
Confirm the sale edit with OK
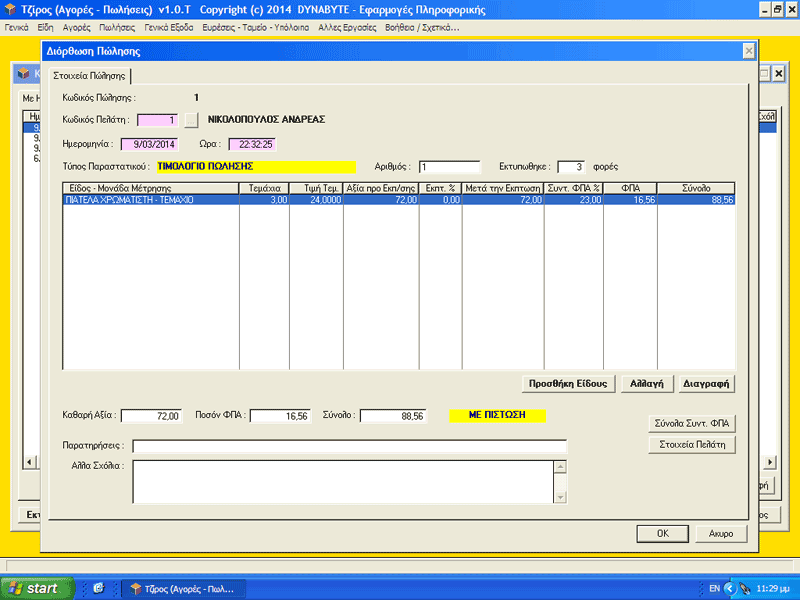pos(662,534)
